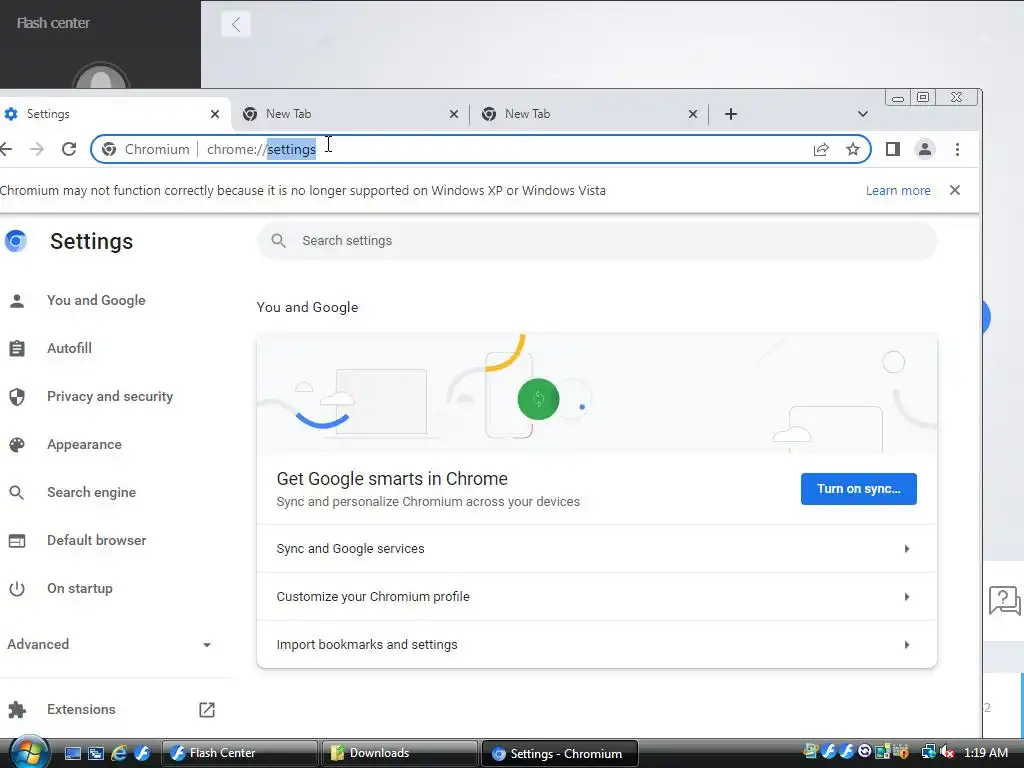Open You and Google settings section
Screen dimensions: 1024x768
tap(96, 300)
